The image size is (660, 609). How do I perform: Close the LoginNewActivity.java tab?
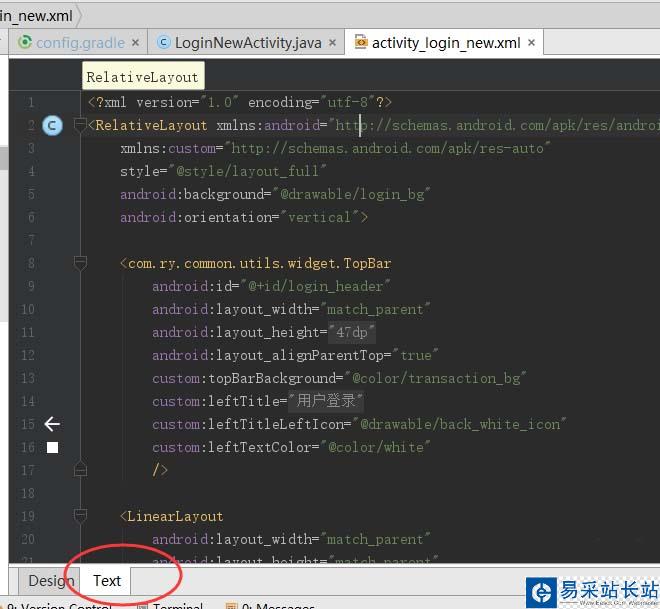[333, 43]
